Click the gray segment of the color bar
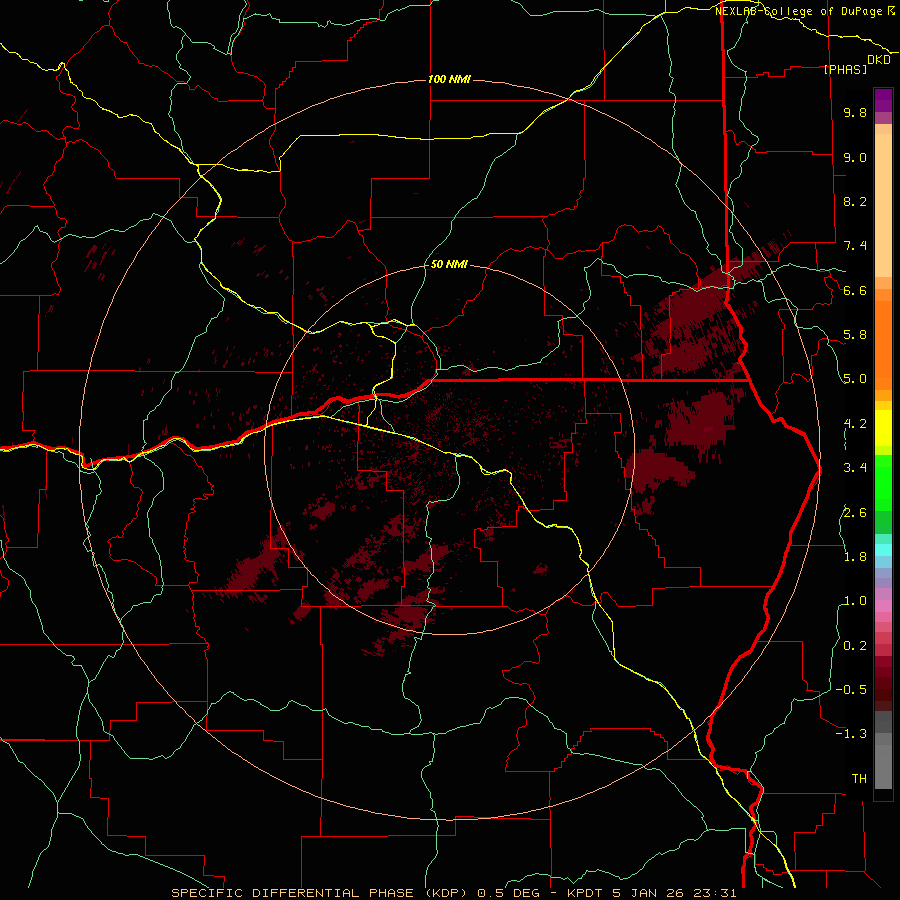 883,750
